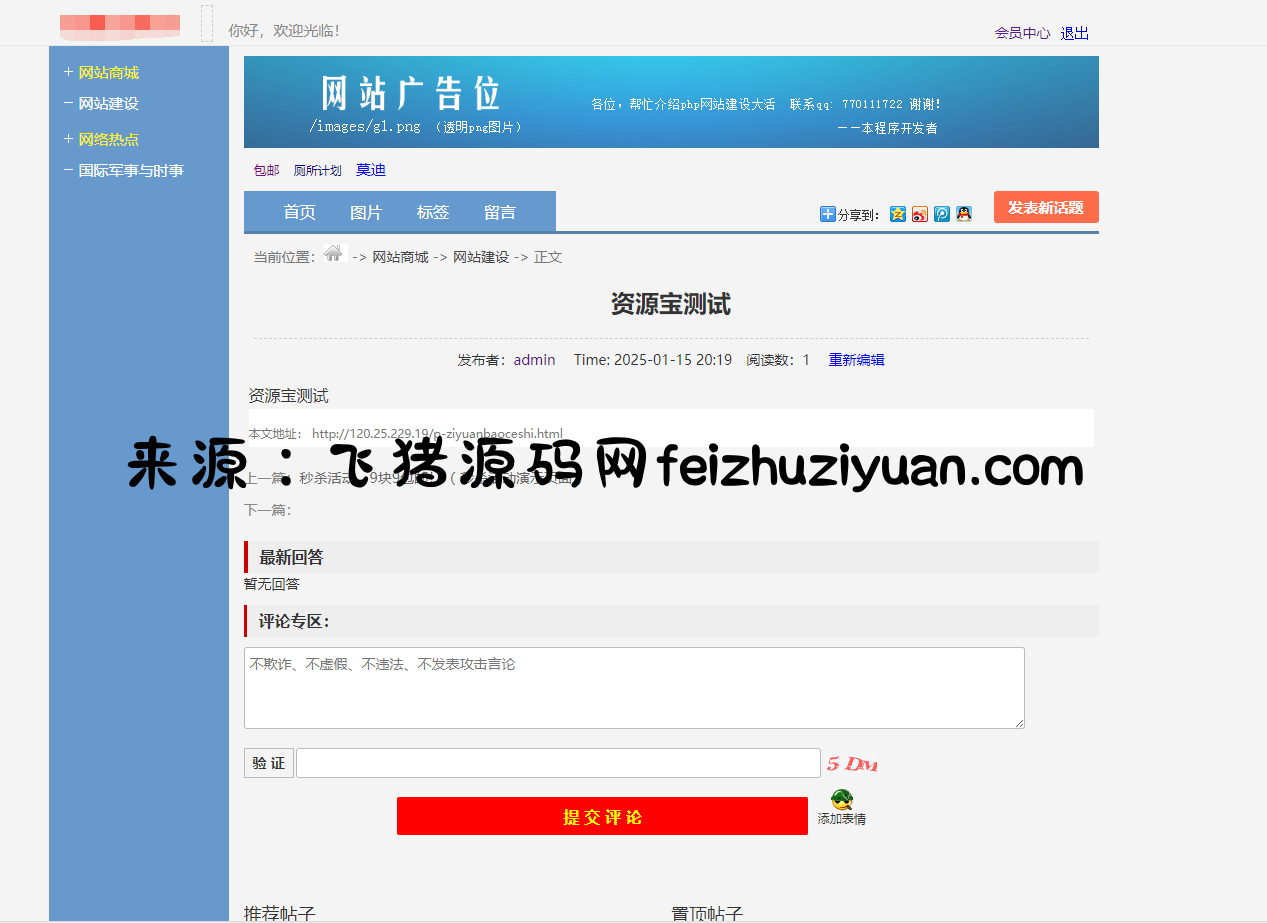
Task: Open the 标签 nav tab
Action: pyautogui.click(x=433, y=212)
